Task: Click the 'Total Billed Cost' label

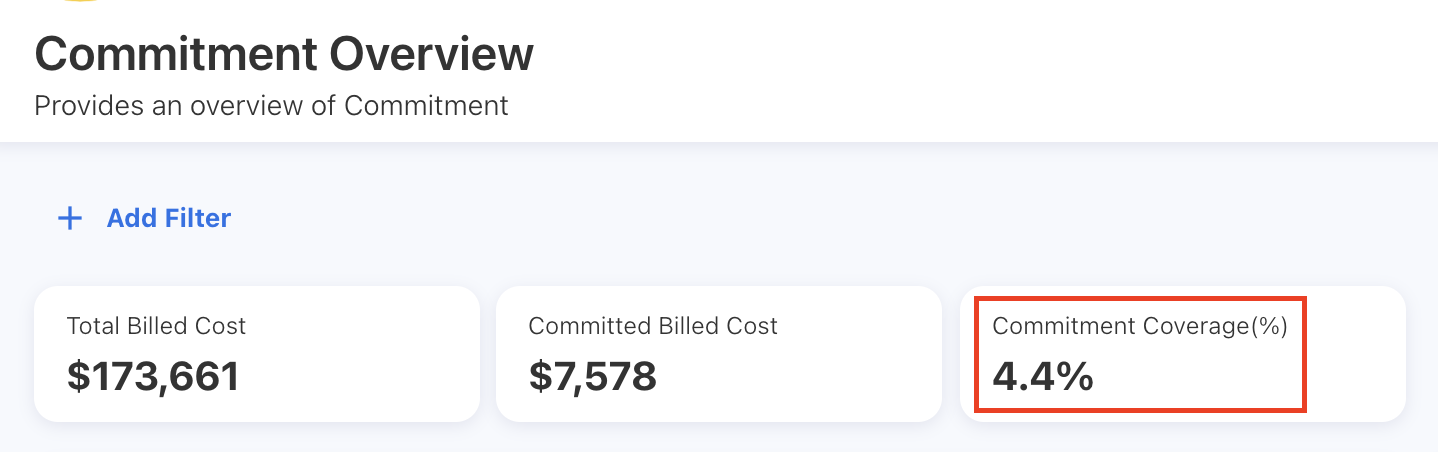Action: coord(156,325)
